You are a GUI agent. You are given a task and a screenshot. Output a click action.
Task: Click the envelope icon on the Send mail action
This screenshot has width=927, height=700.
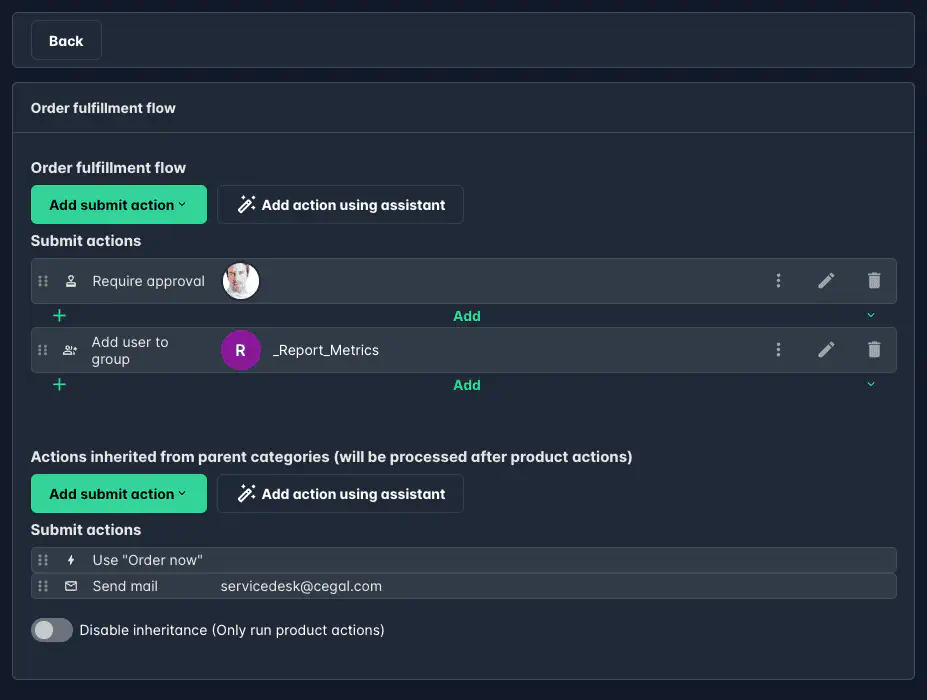[x=70, y=586]
